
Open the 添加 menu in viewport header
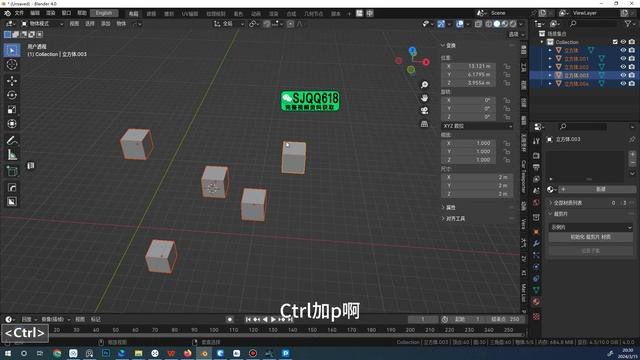(106, 24)
